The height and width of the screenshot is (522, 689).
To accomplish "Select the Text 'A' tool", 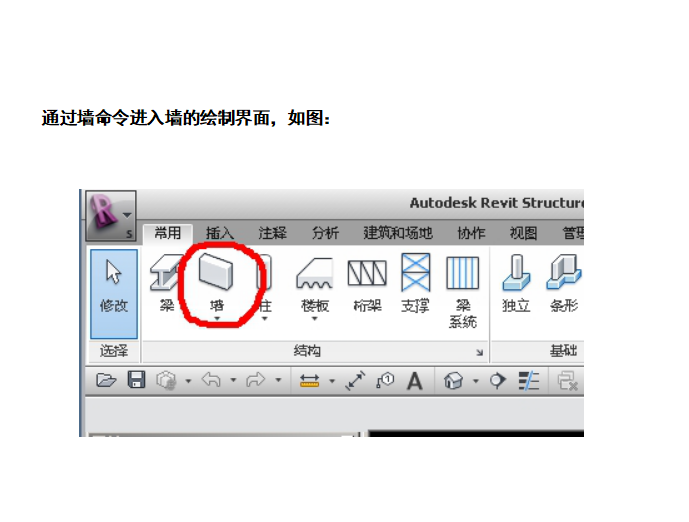I will [x=414, y=381].
